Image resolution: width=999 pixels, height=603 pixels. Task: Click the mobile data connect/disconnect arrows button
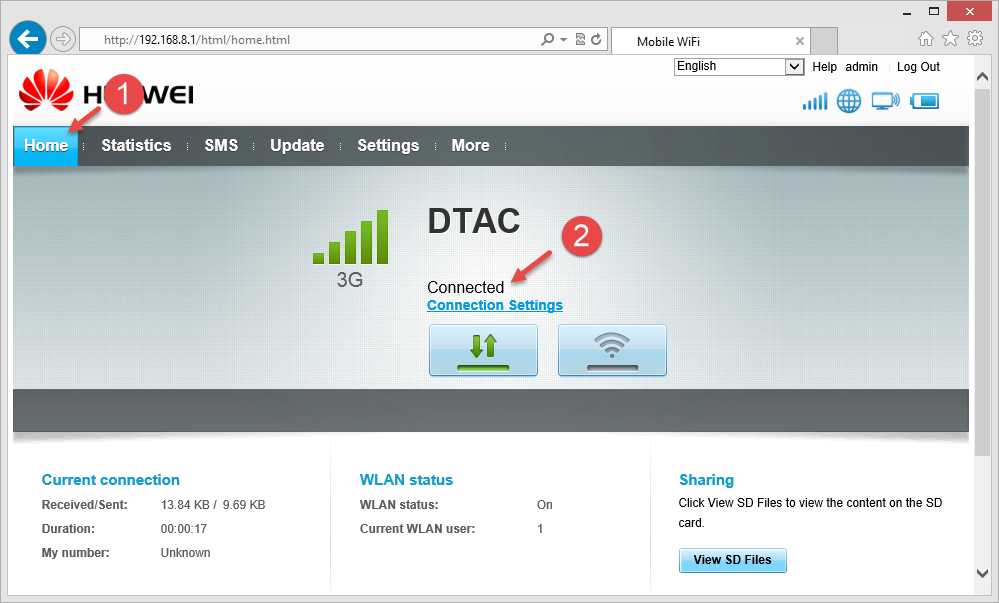[483, 349]
